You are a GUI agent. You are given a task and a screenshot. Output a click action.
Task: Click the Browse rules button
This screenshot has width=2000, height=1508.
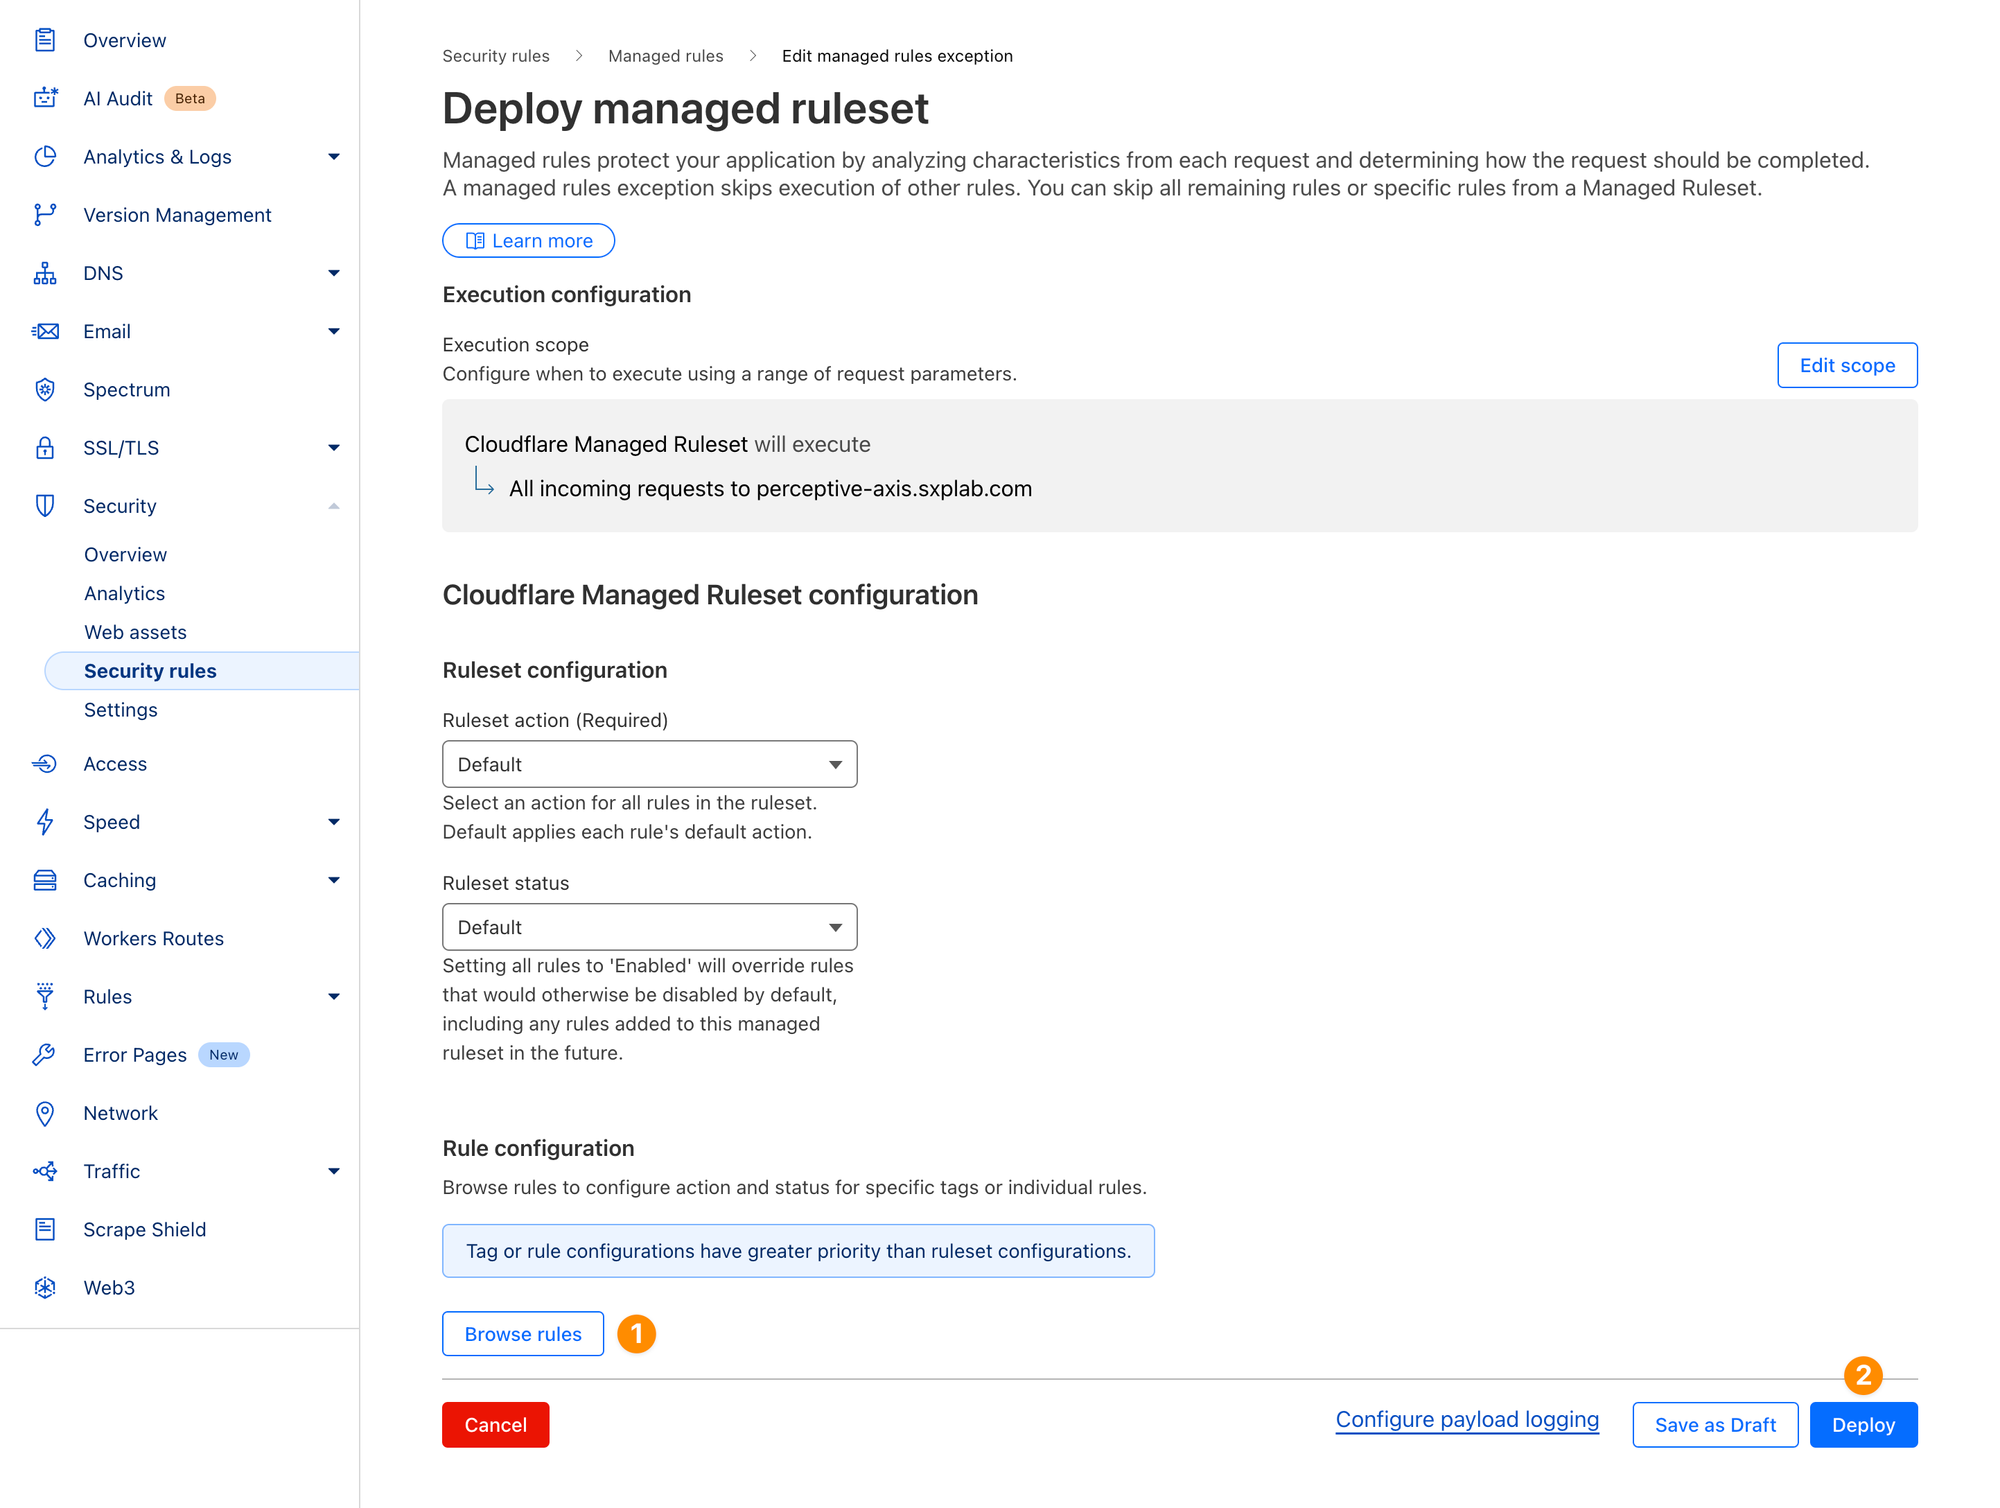pos(523,1334)
